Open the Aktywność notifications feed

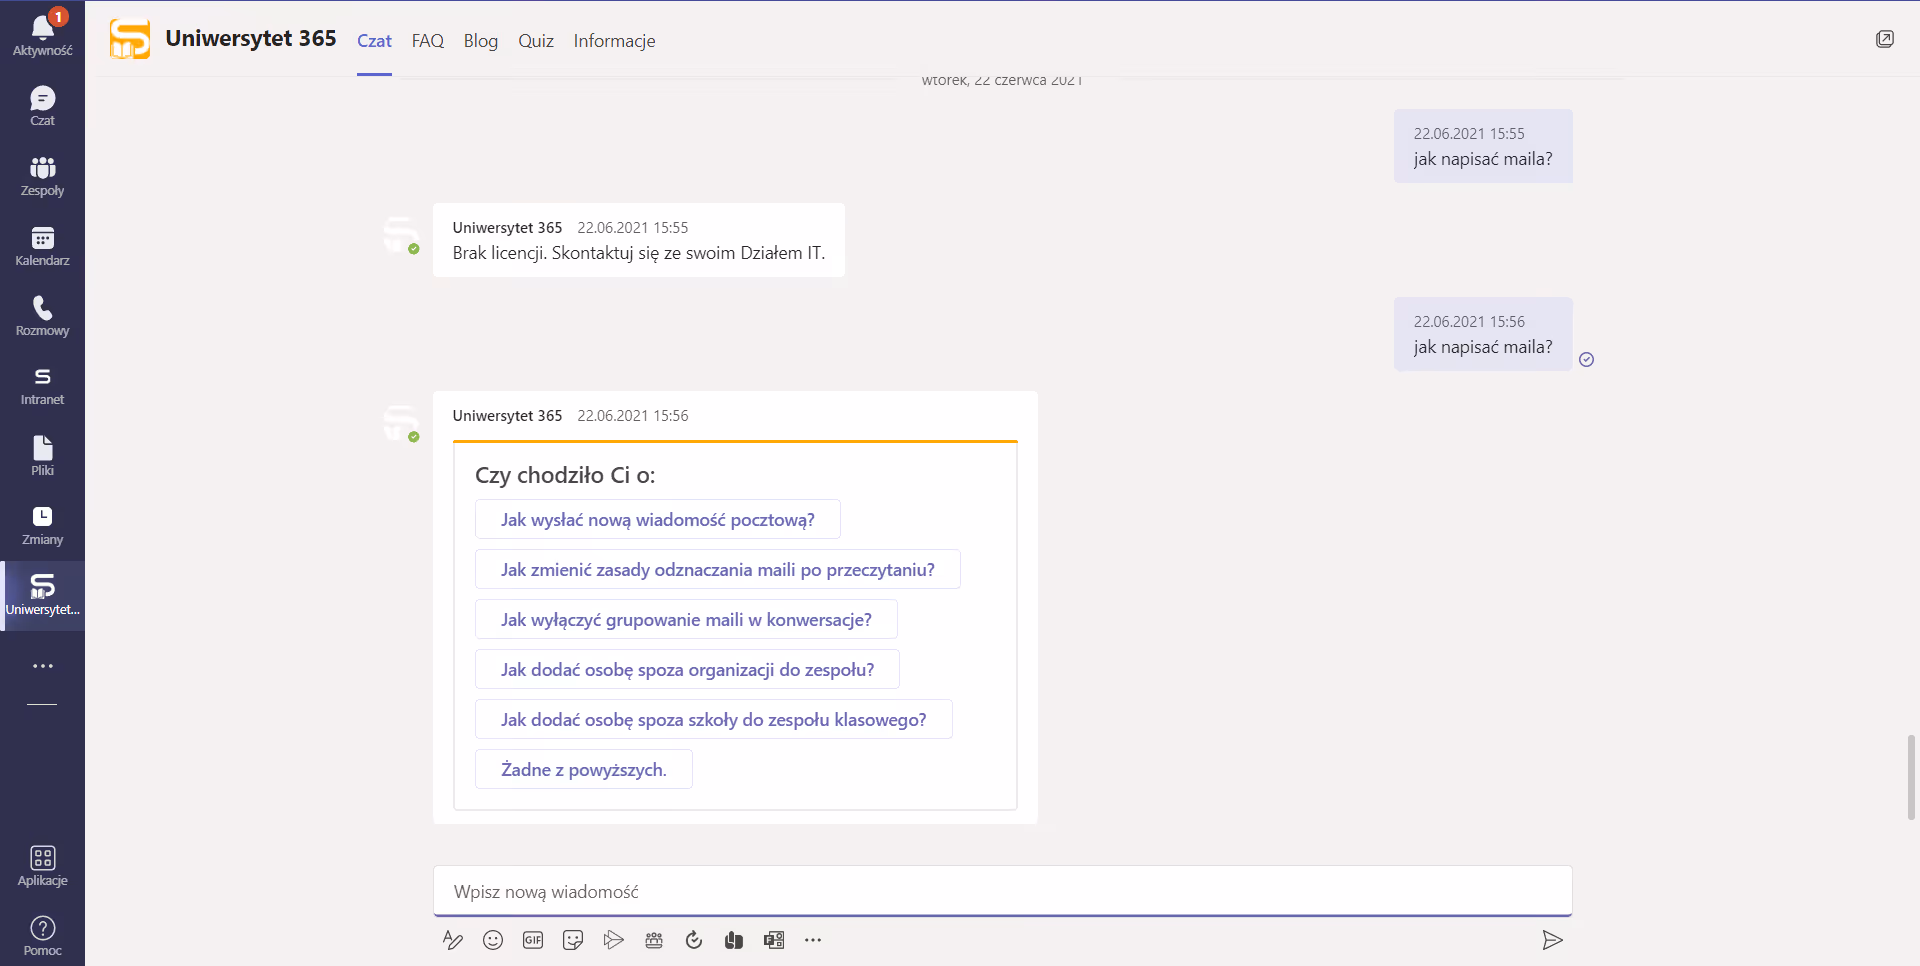[42, 35]
